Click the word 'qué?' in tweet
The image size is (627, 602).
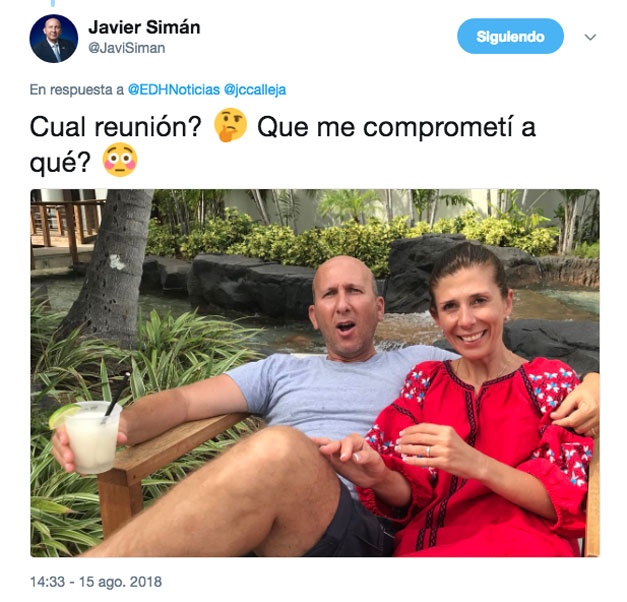(x=60, y=162)
